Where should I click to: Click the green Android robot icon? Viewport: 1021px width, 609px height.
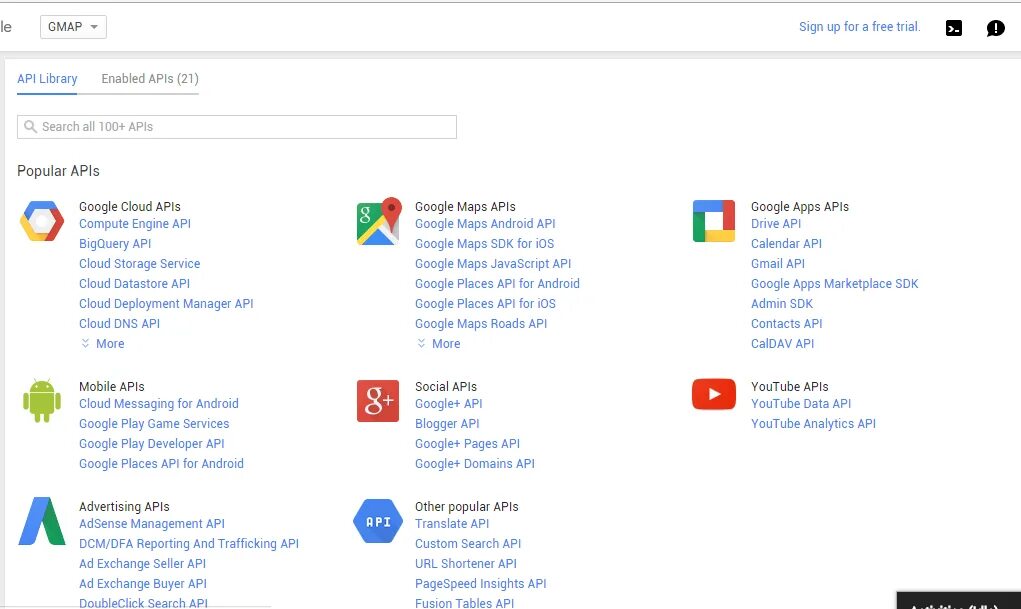click(42, 401)
